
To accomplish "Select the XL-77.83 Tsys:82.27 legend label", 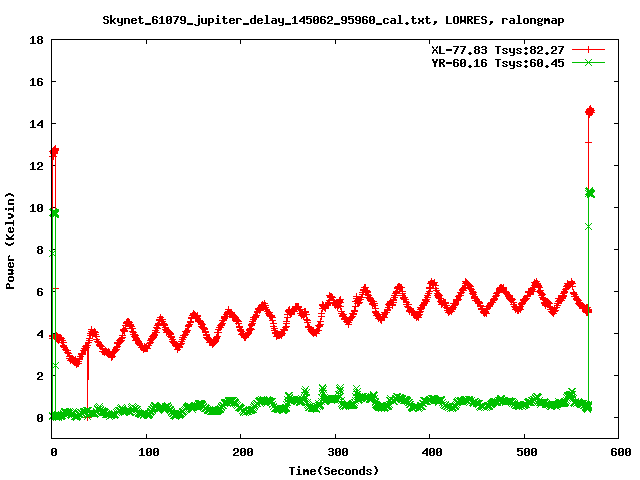I will [498, 49].
